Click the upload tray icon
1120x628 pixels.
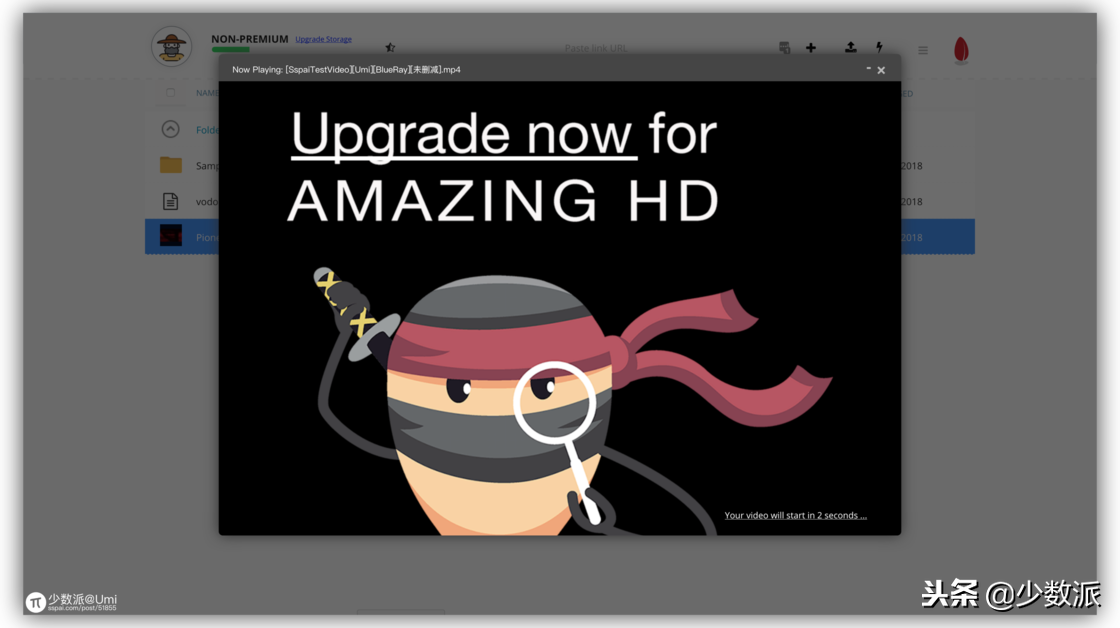click(x=850, y=47)
